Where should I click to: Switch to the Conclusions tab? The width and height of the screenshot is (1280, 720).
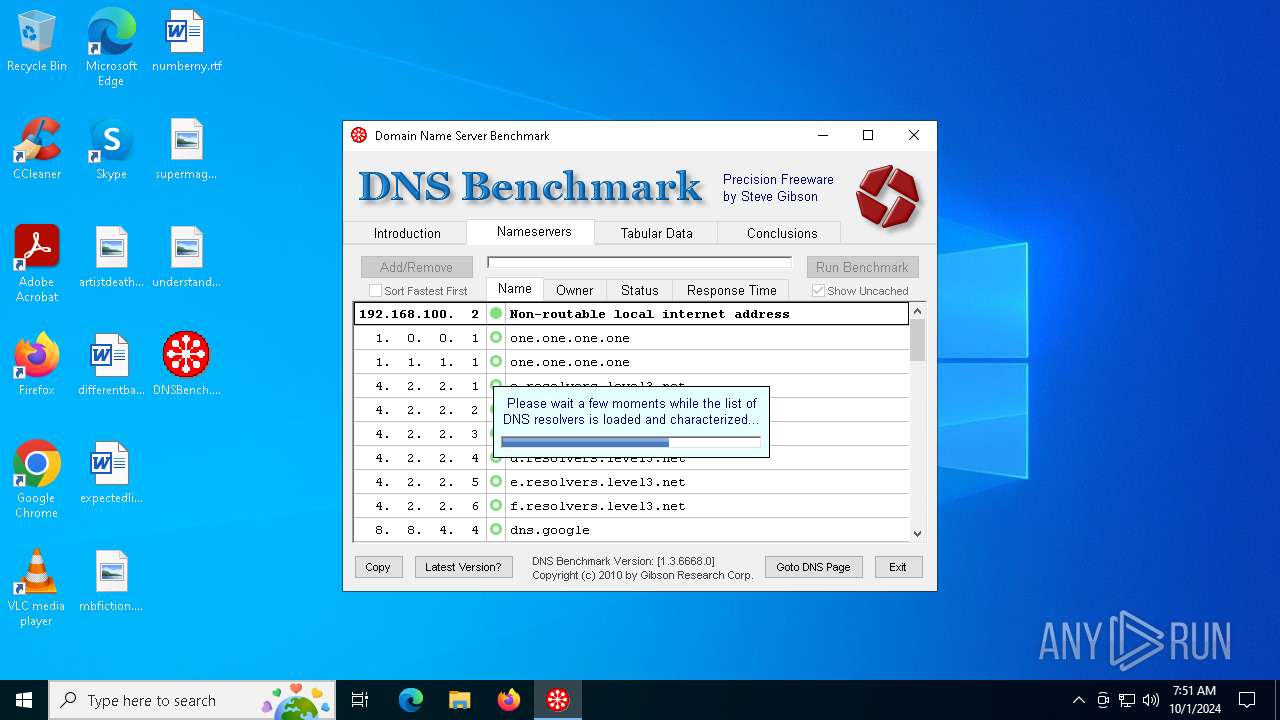click(x=782, y=233)
